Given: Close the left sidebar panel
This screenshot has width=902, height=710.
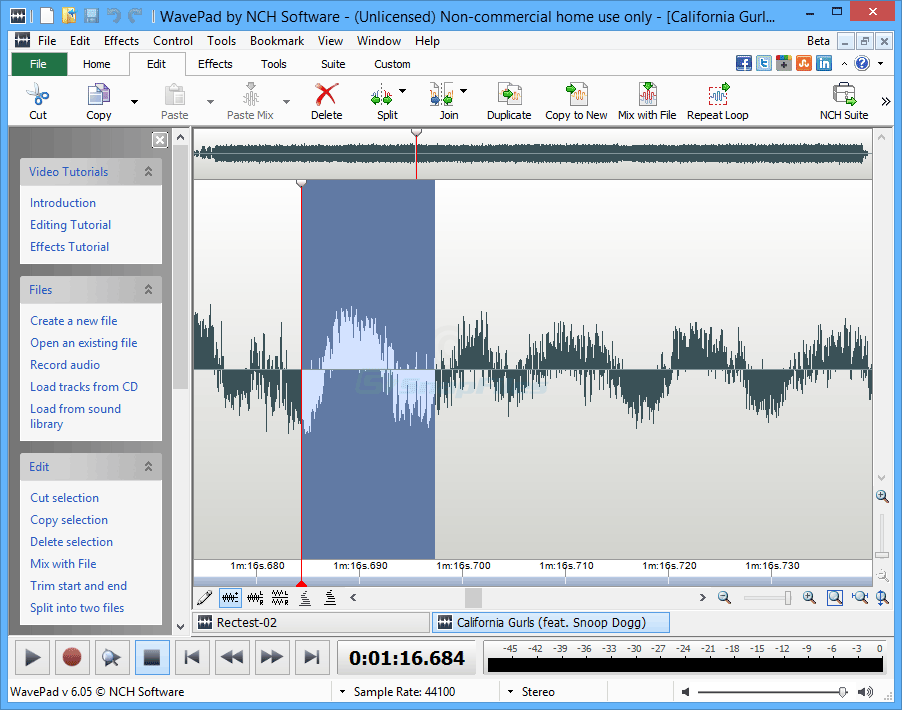Looking at the screenshot, I should tap(160, 140).
